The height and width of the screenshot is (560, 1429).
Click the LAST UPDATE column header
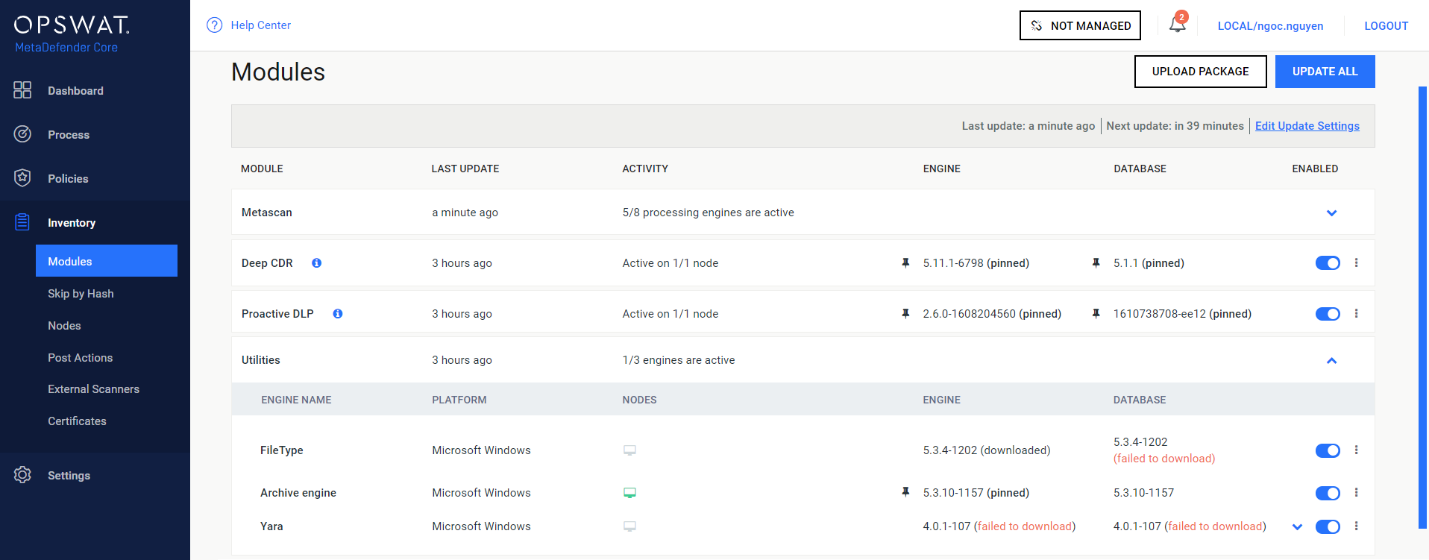click(465, 169)
